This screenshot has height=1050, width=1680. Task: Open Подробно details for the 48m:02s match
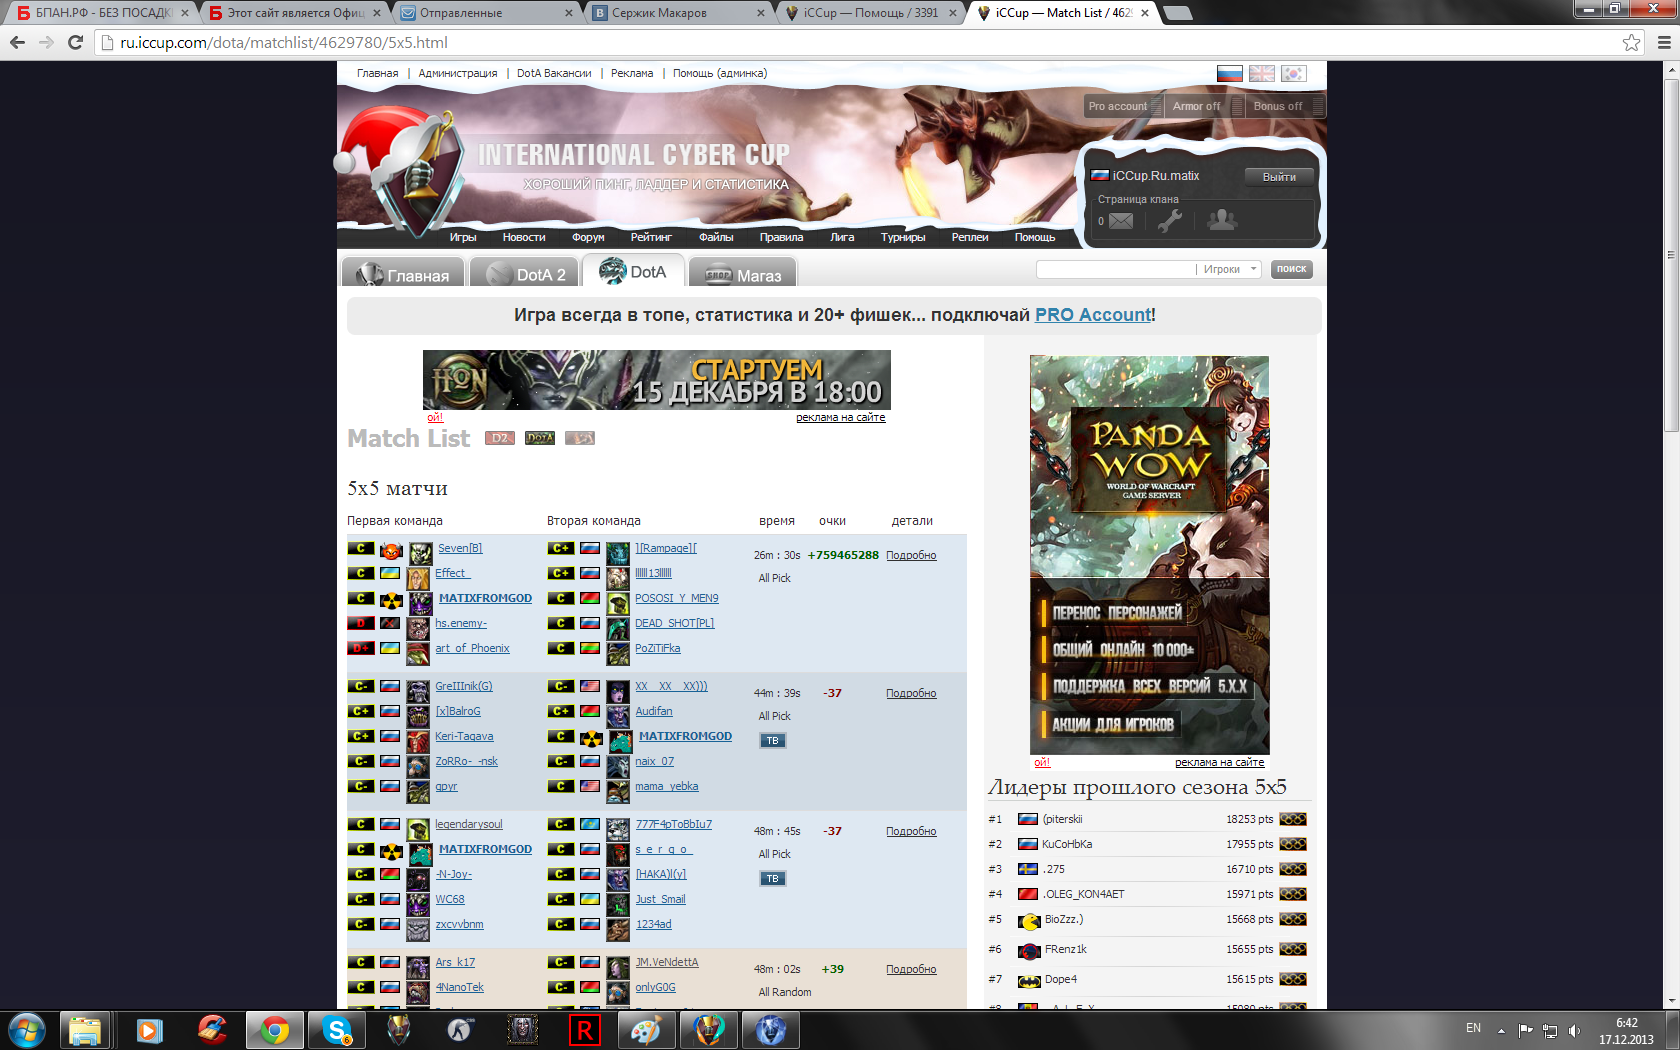911,969
